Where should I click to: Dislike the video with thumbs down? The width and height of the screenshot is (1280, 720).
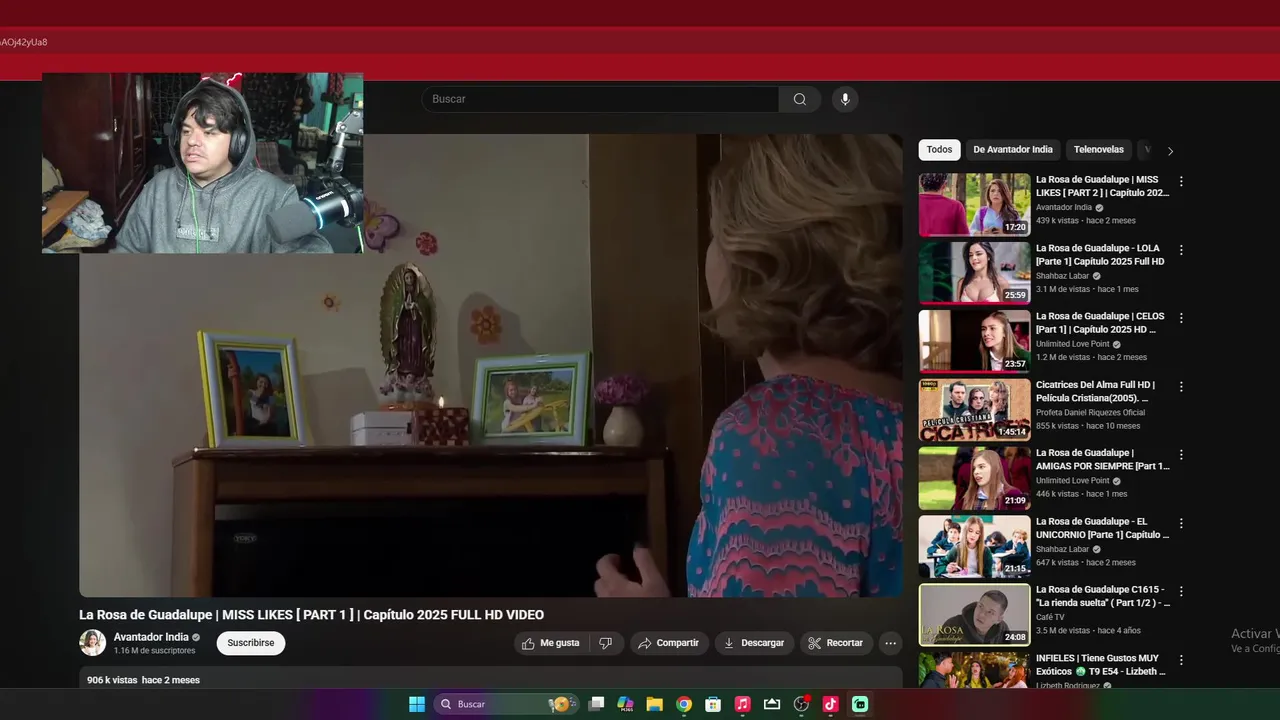tap(606, 643)
